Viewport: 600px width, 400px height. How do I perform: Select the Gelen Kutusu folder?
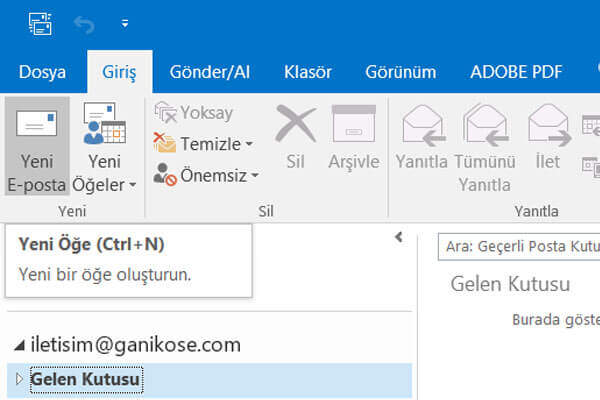pos(209,380)
